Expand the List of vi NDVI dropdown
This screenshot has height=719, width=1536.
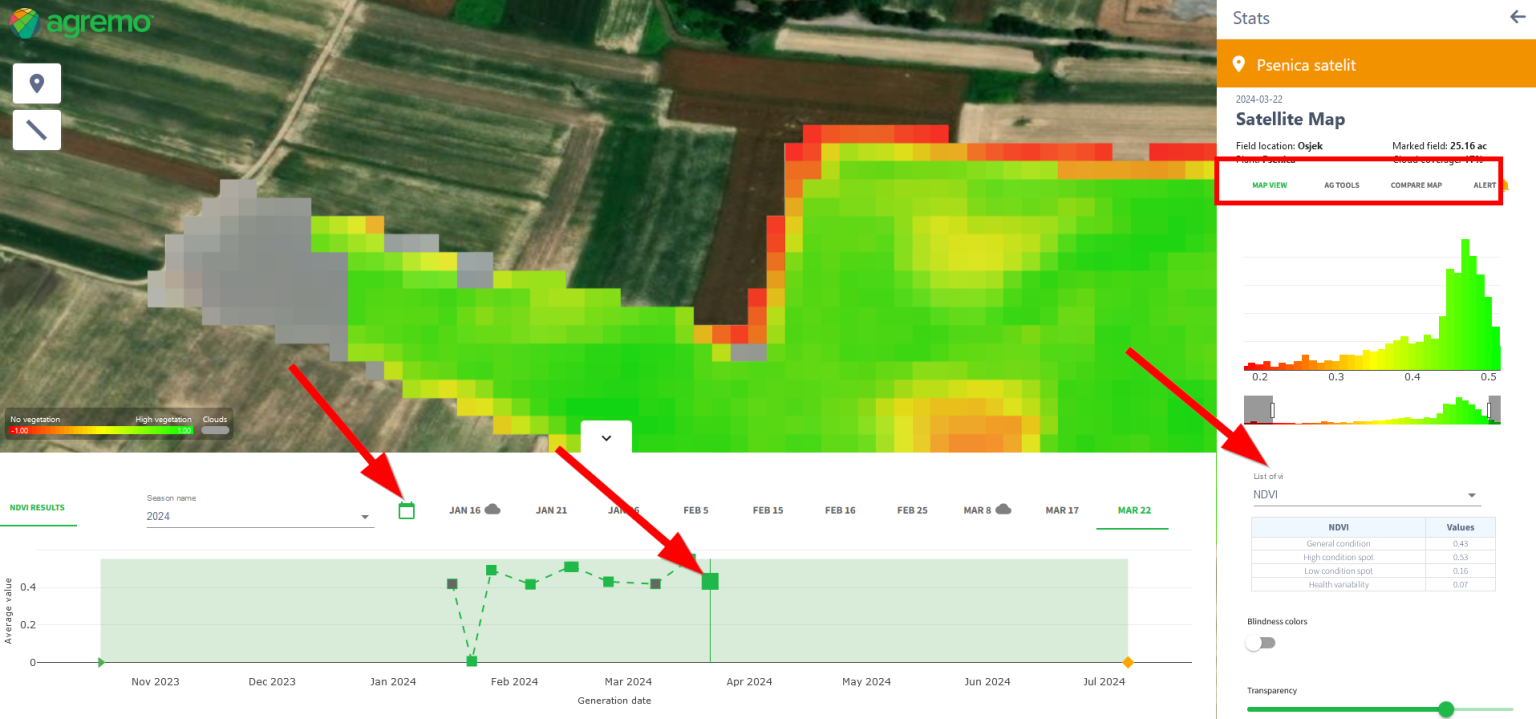click(x=1365, y=494)
